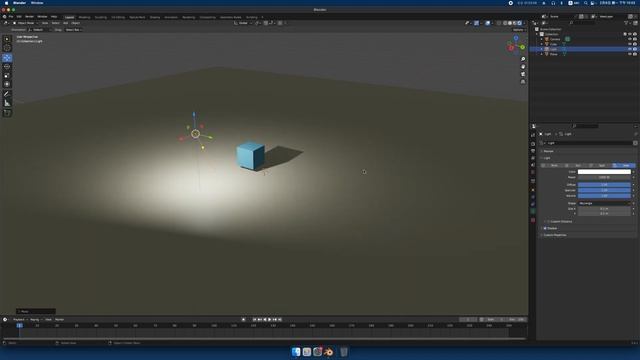
Task: Open the timeline Playback popover
Action: 19,320
